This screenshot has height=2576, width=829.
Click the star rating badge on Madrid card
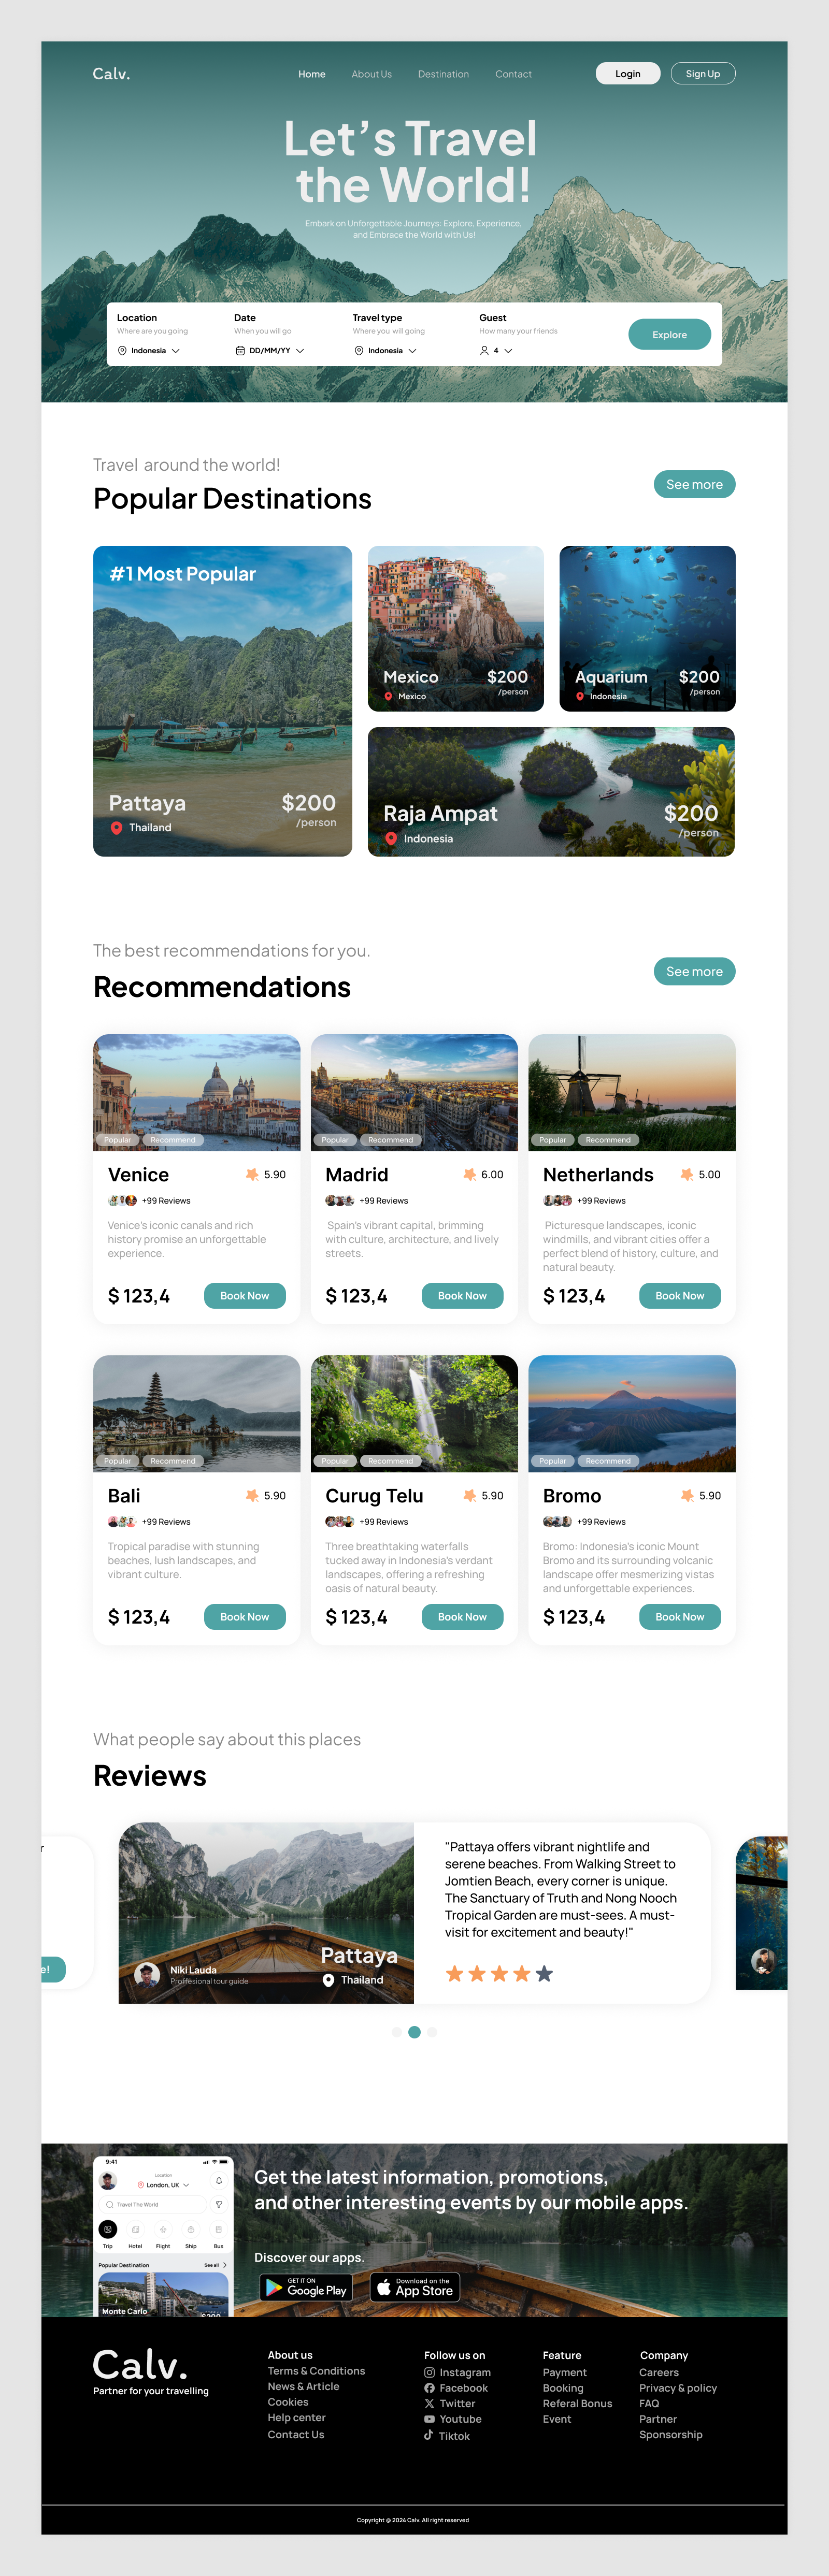point(484,1175)
